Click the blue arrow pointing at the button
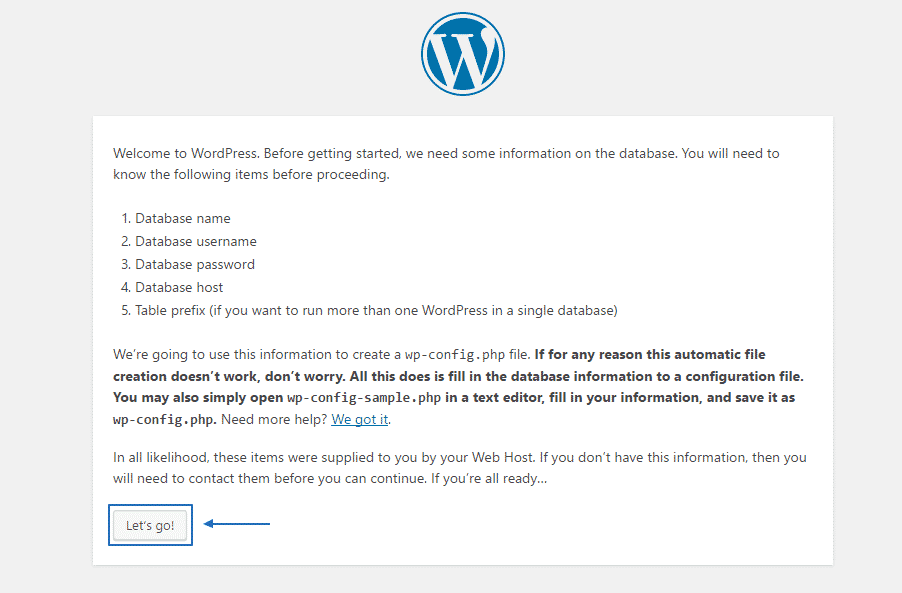Viewport: 902px width, 593px height. tap(237, 523)
